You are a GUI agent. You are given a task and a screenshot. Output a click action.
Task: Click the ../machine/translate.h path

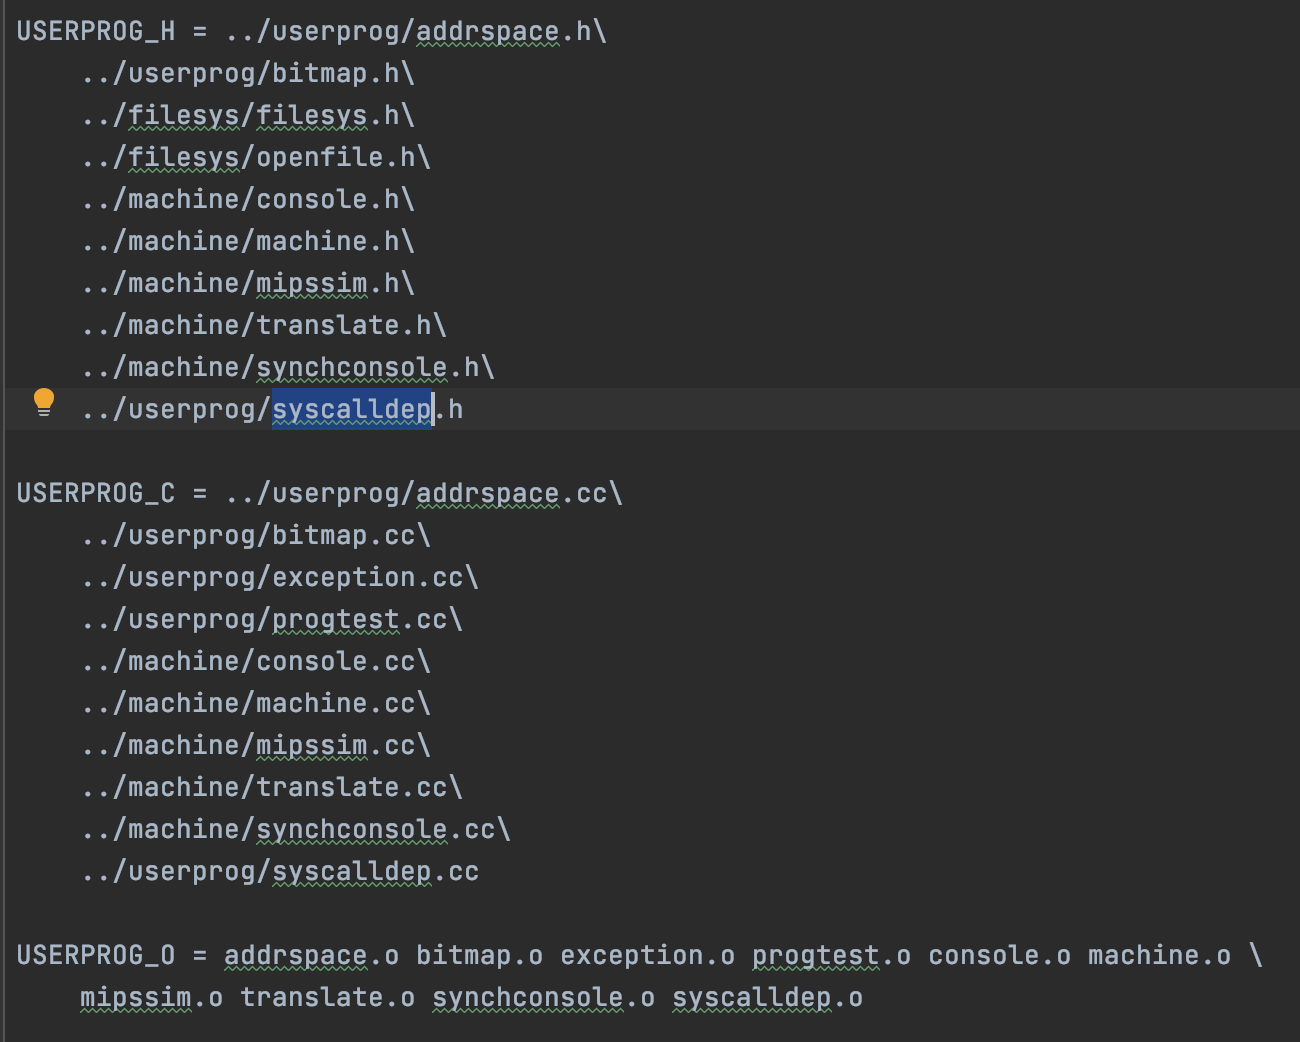point(263,326)
